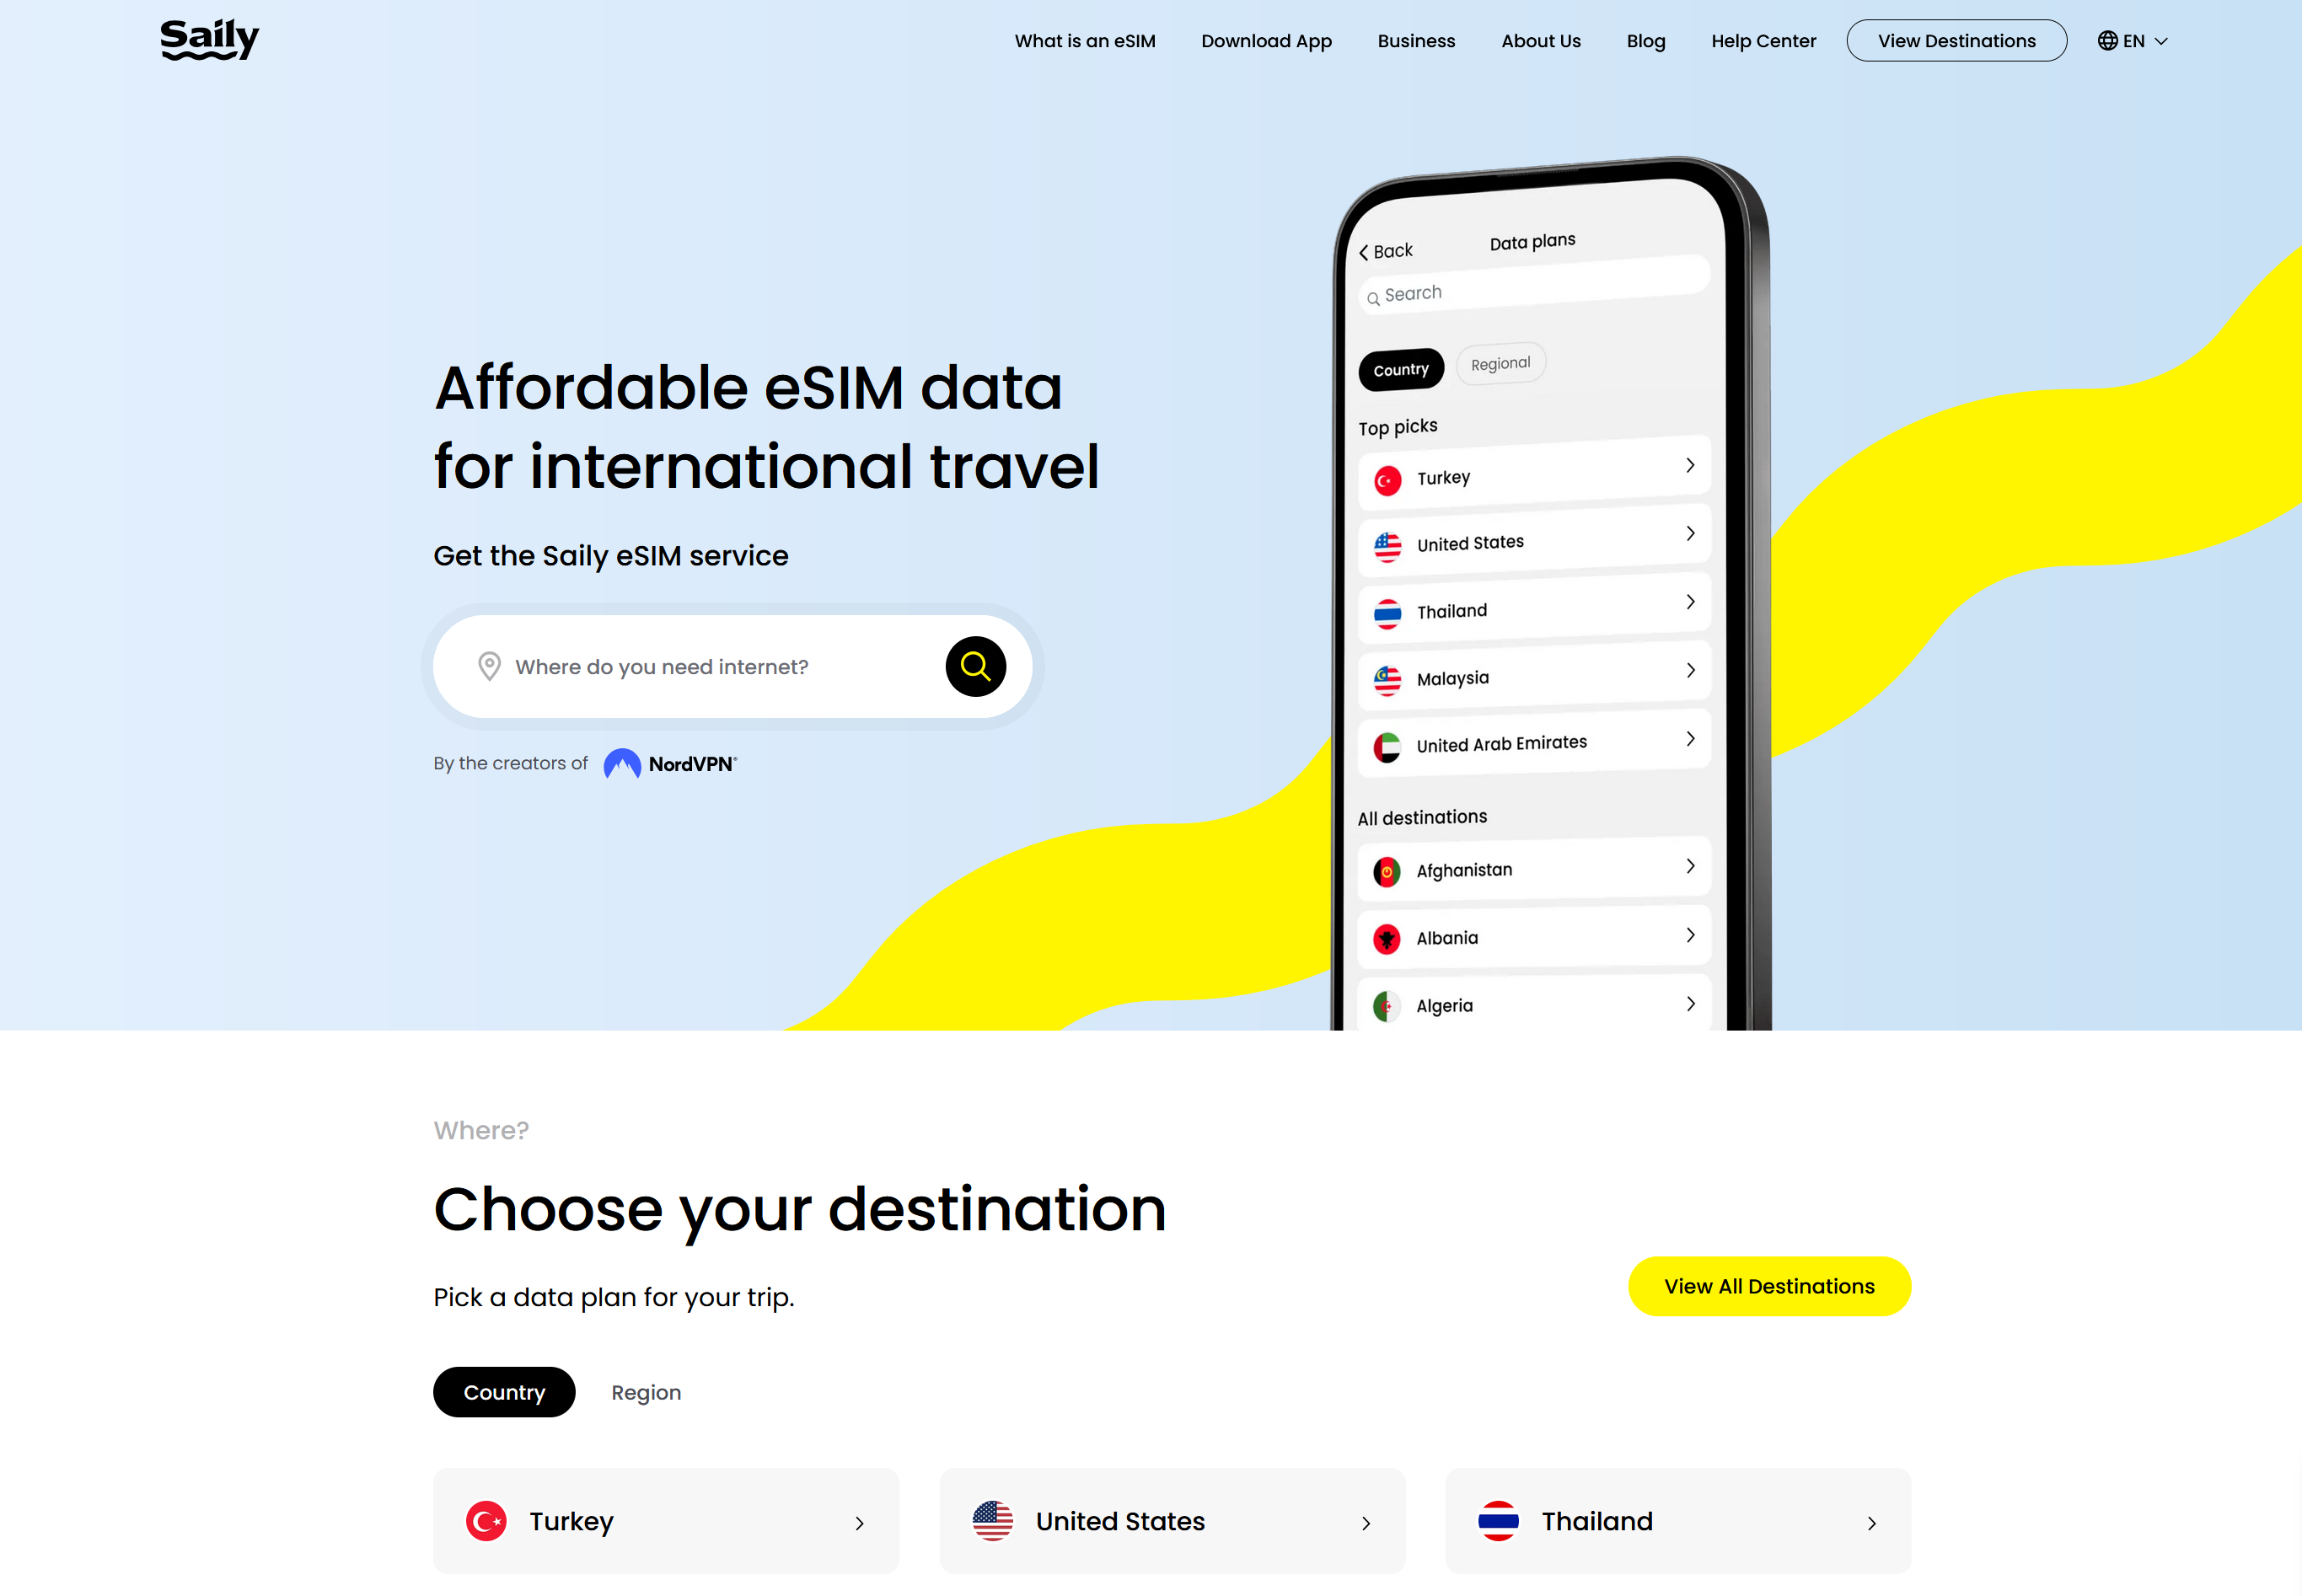This screenshot has height=1596, width=2302.
Task: Click the Thailand flag icon in destination list
Action: 1495,1521
